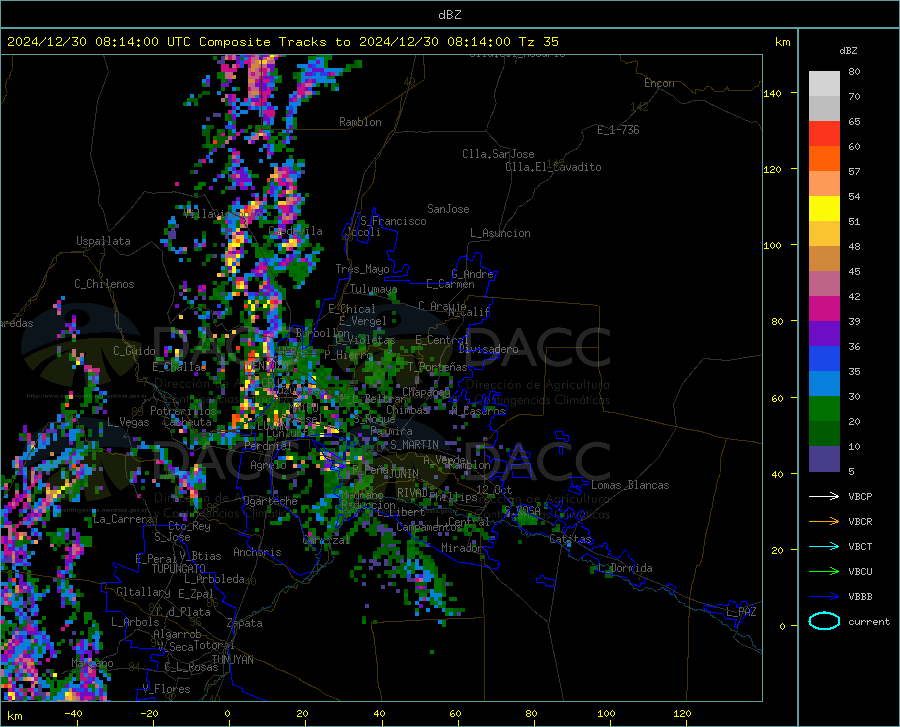The image size is (900, 727).
Task: Click the Clla.SanJose map label
Action: click(x=498, y=154)
